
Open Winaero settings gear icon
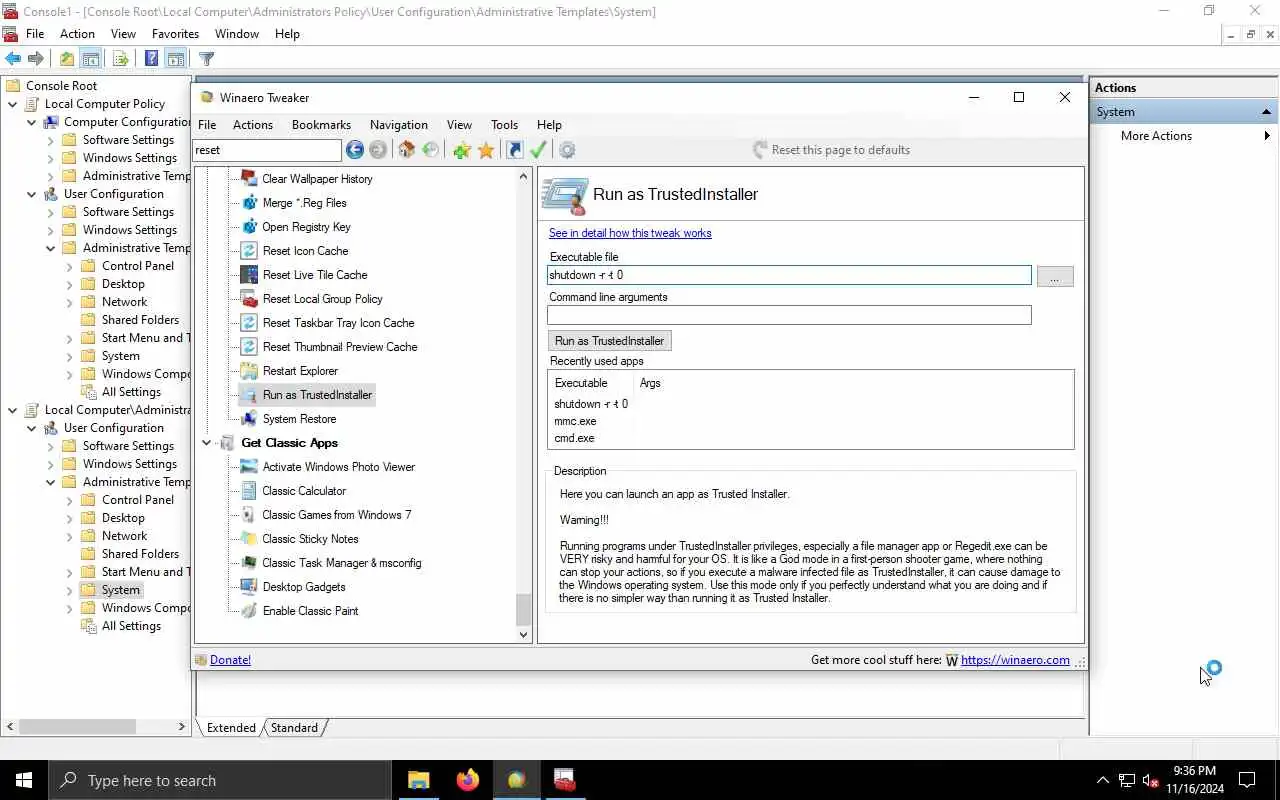click(567, 150)
